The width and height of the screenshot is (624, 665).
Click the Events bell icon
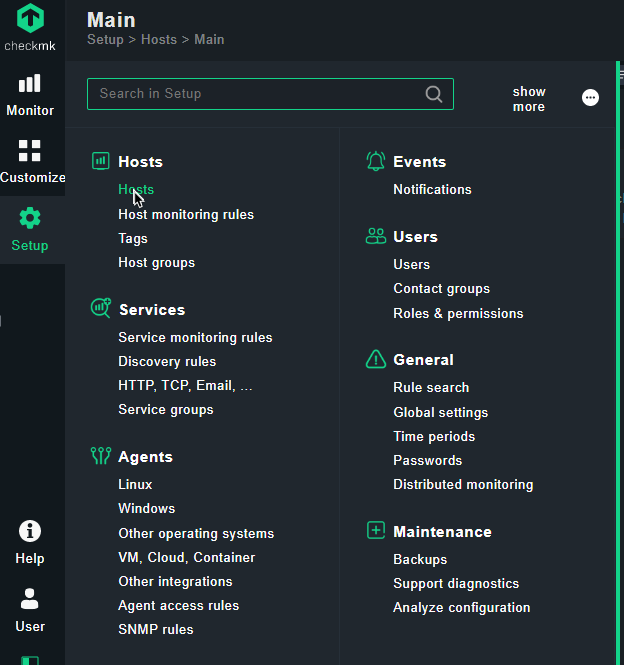coord(375,161)
